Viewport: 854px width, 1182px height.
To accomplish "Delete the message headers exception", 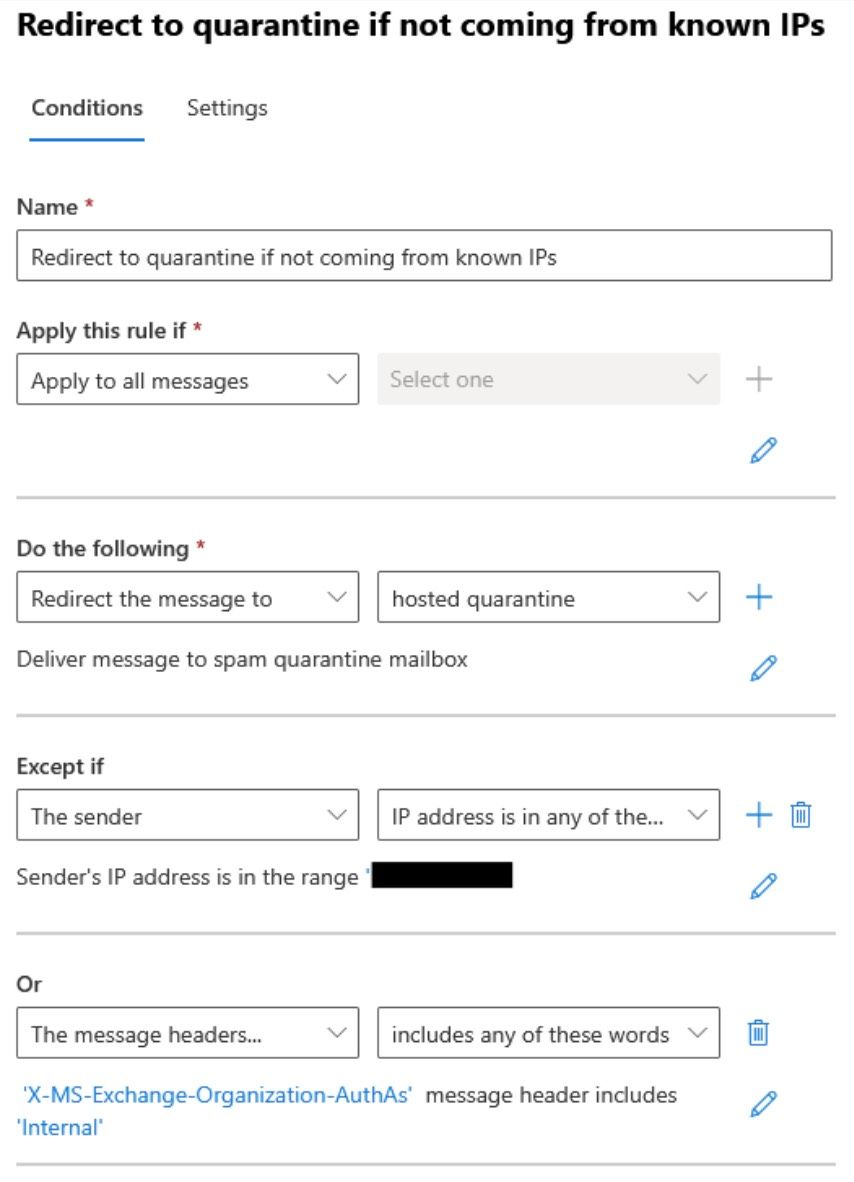I will coord(758,1033).
